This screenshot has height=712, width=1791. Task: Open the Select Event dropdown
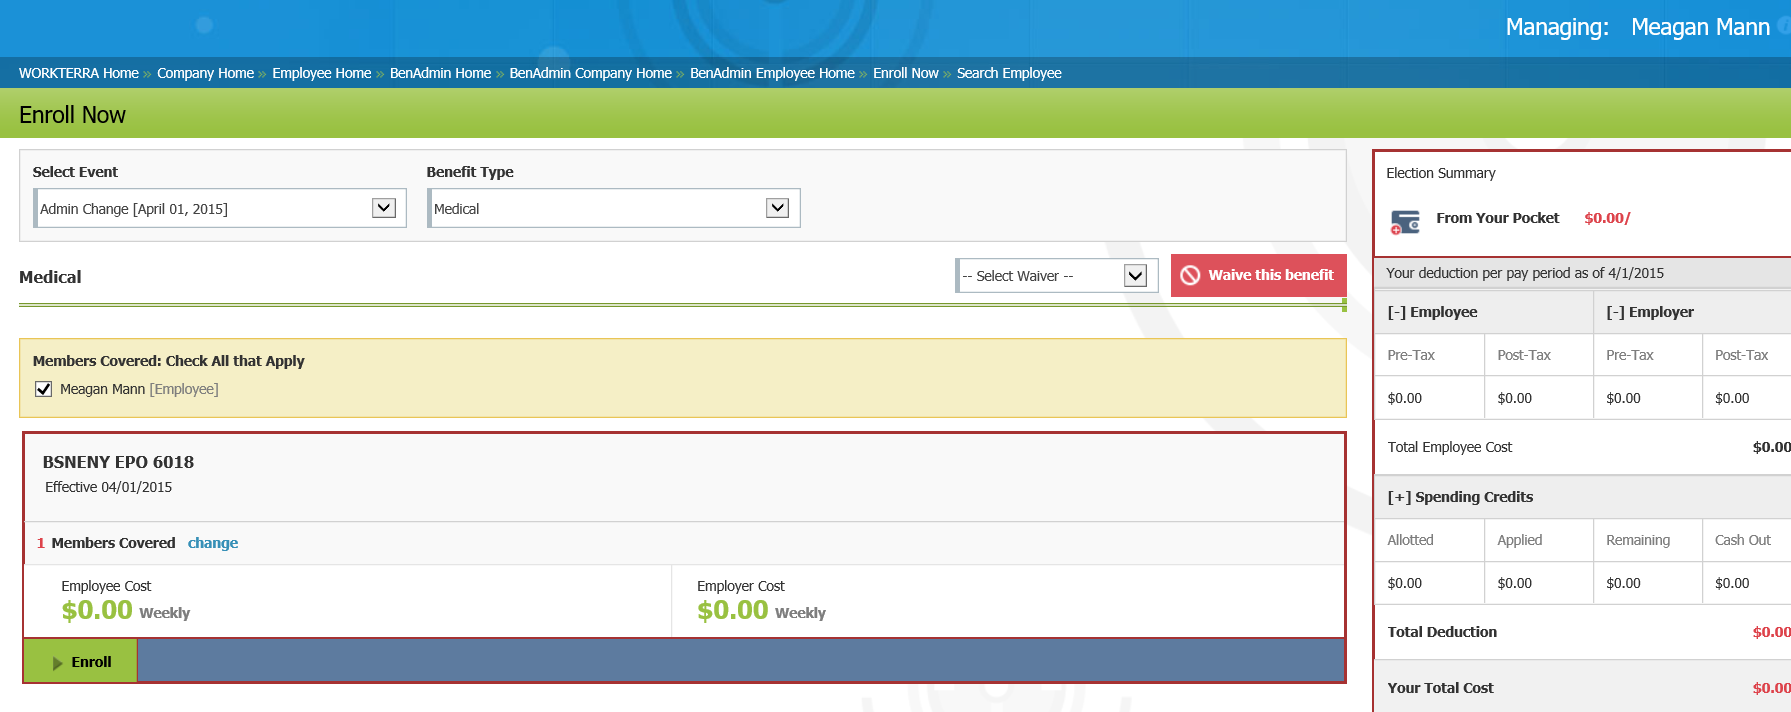[383, 208]
